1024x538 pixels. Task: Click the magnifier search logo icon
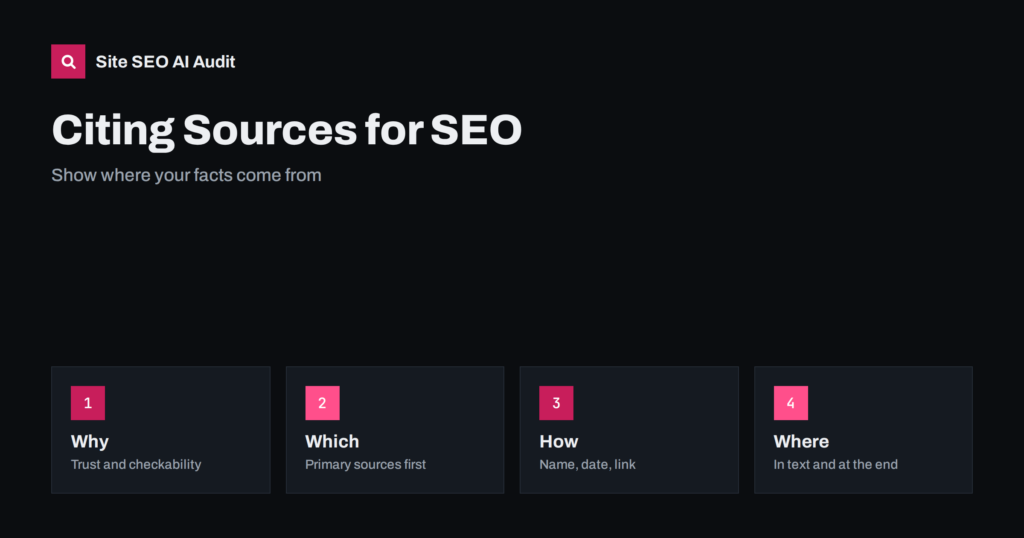coord(68,61)
